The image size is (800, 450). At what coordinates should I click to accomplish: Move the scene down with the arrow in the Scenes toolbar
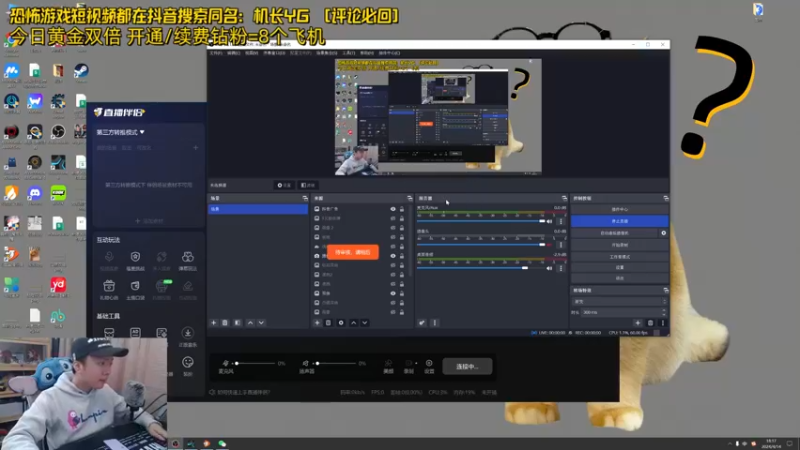point(261,322)
